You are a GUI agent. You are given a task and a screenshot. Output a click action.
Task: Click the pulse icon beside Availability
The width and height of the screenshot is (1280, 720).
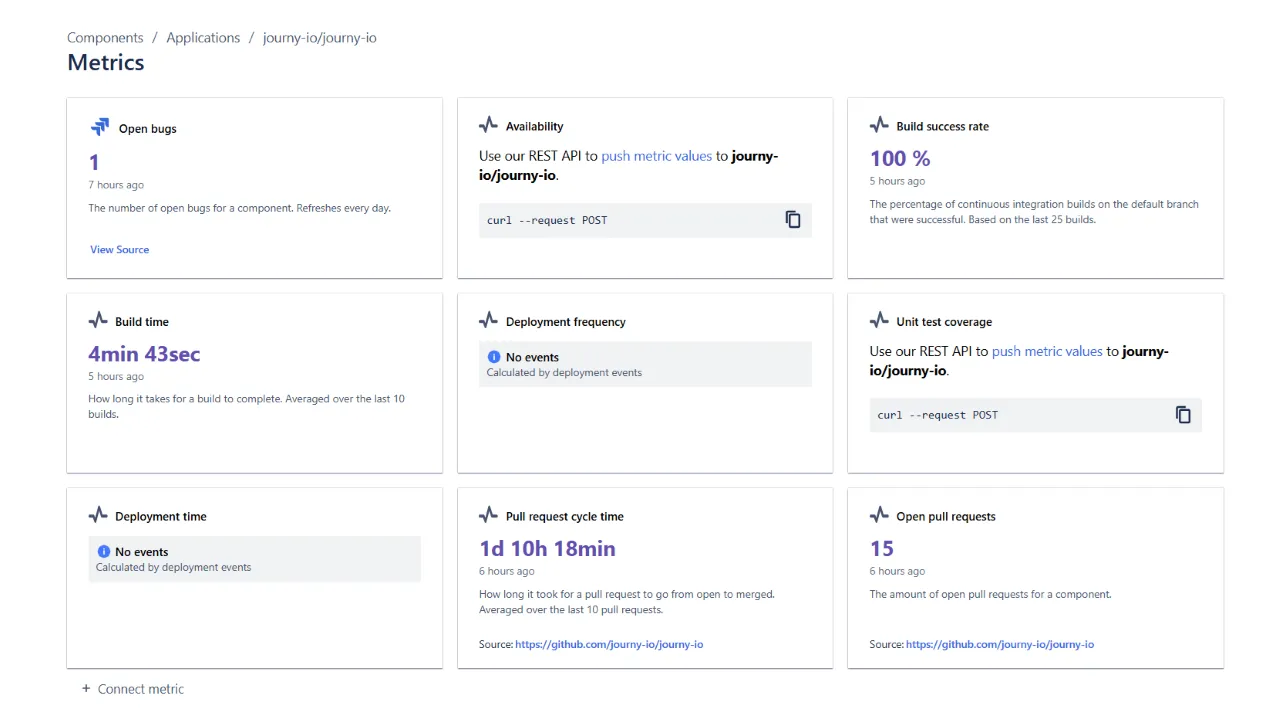pos(488,124)
